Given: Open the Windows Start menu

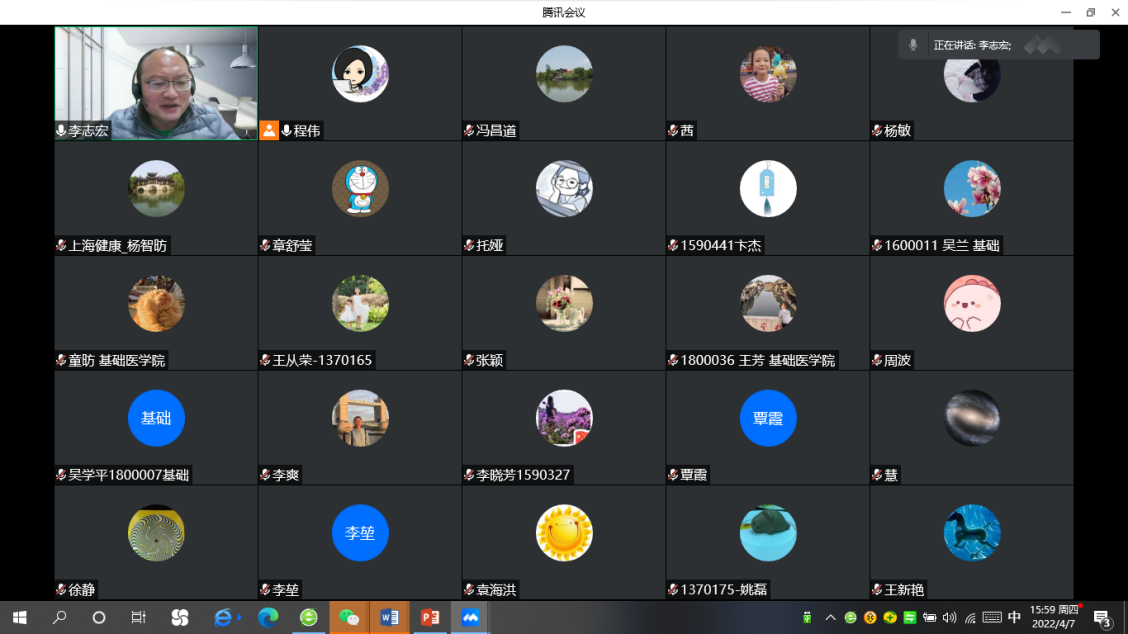Looking at the screenshot, I should pos(19,617).
